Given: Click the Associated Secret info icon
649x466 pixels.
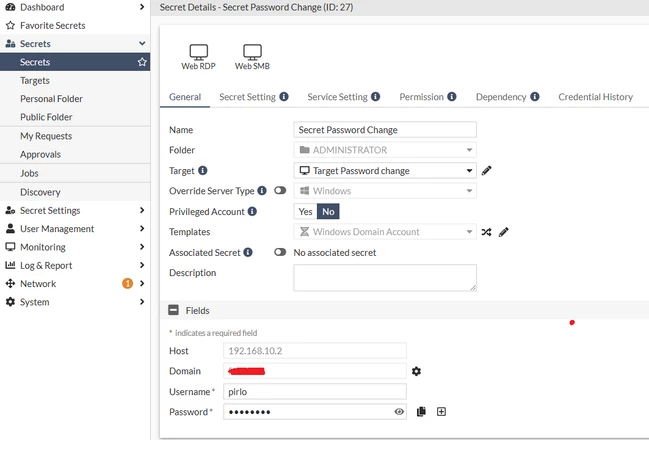Looking at the screenshot, I should point(248,252).
